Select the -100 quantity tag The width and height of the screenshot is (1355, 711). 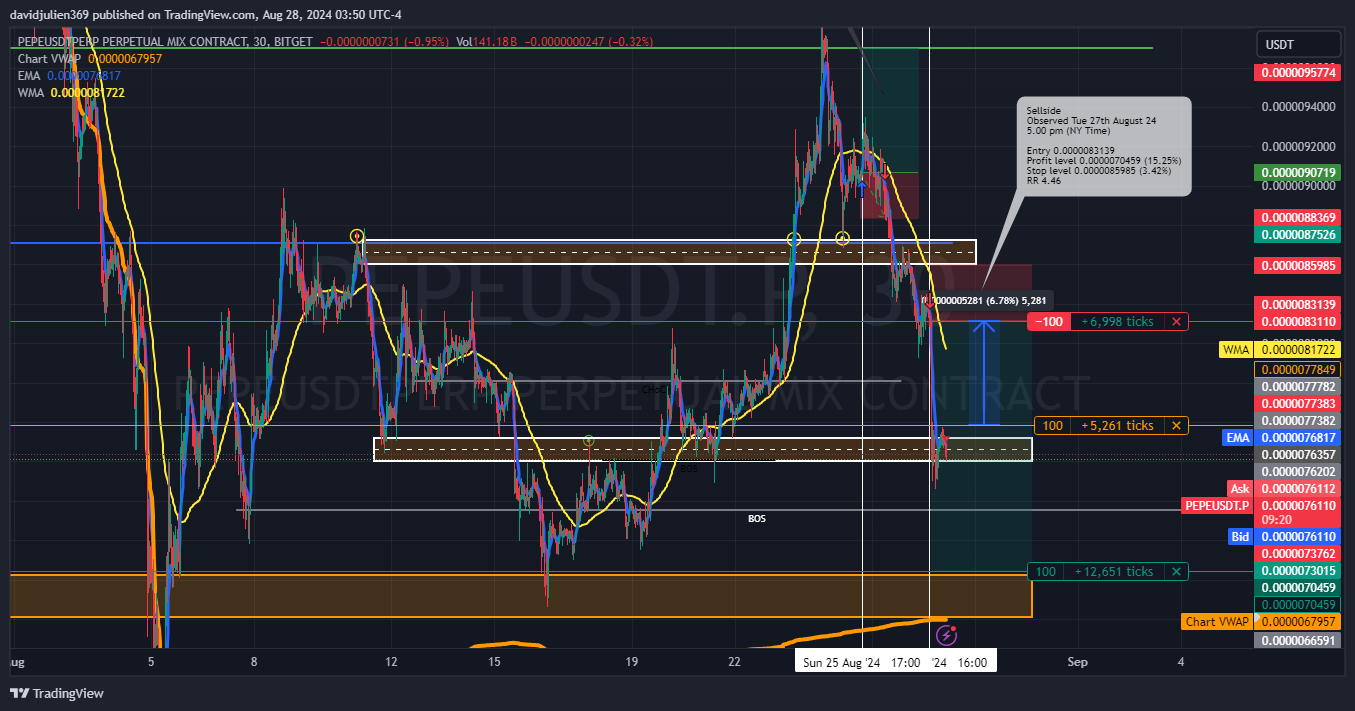[1049, 322]
